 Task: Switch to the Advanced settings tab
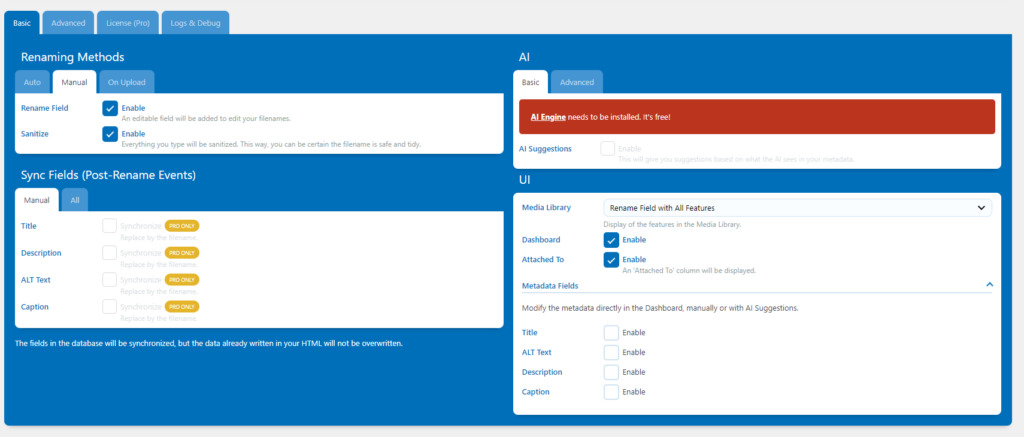69,22
